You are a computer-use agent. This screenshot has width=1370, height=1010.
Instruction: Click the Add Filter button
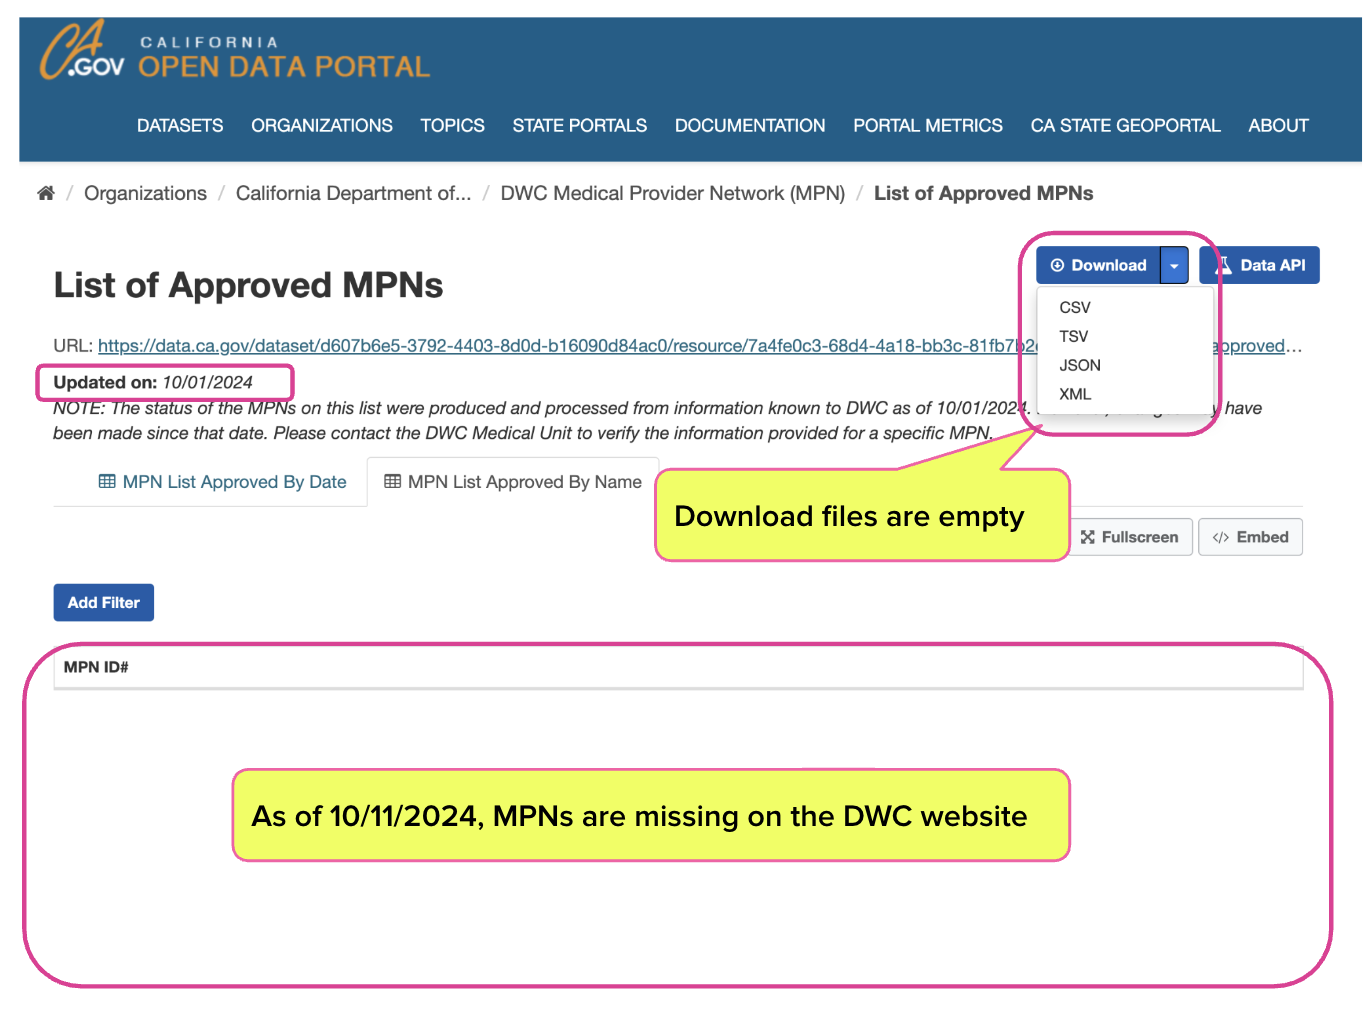tap(104, 603)
